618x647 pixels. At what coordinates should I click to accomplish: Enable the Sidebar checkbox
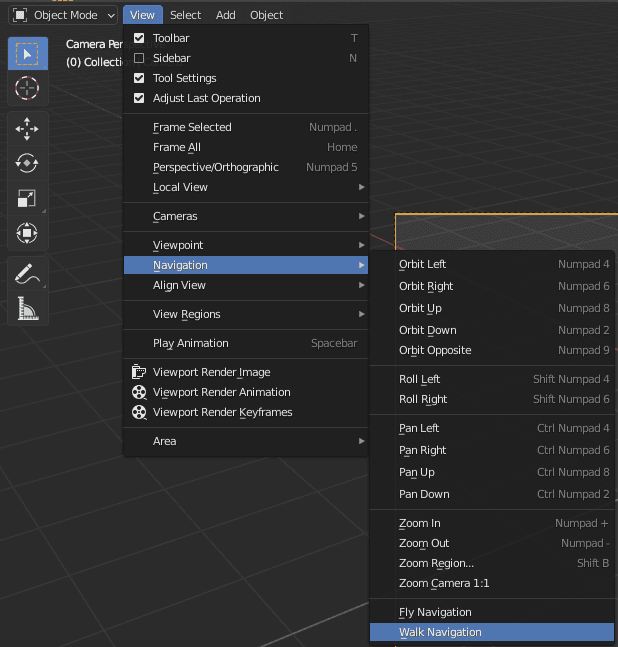(139, 58)
